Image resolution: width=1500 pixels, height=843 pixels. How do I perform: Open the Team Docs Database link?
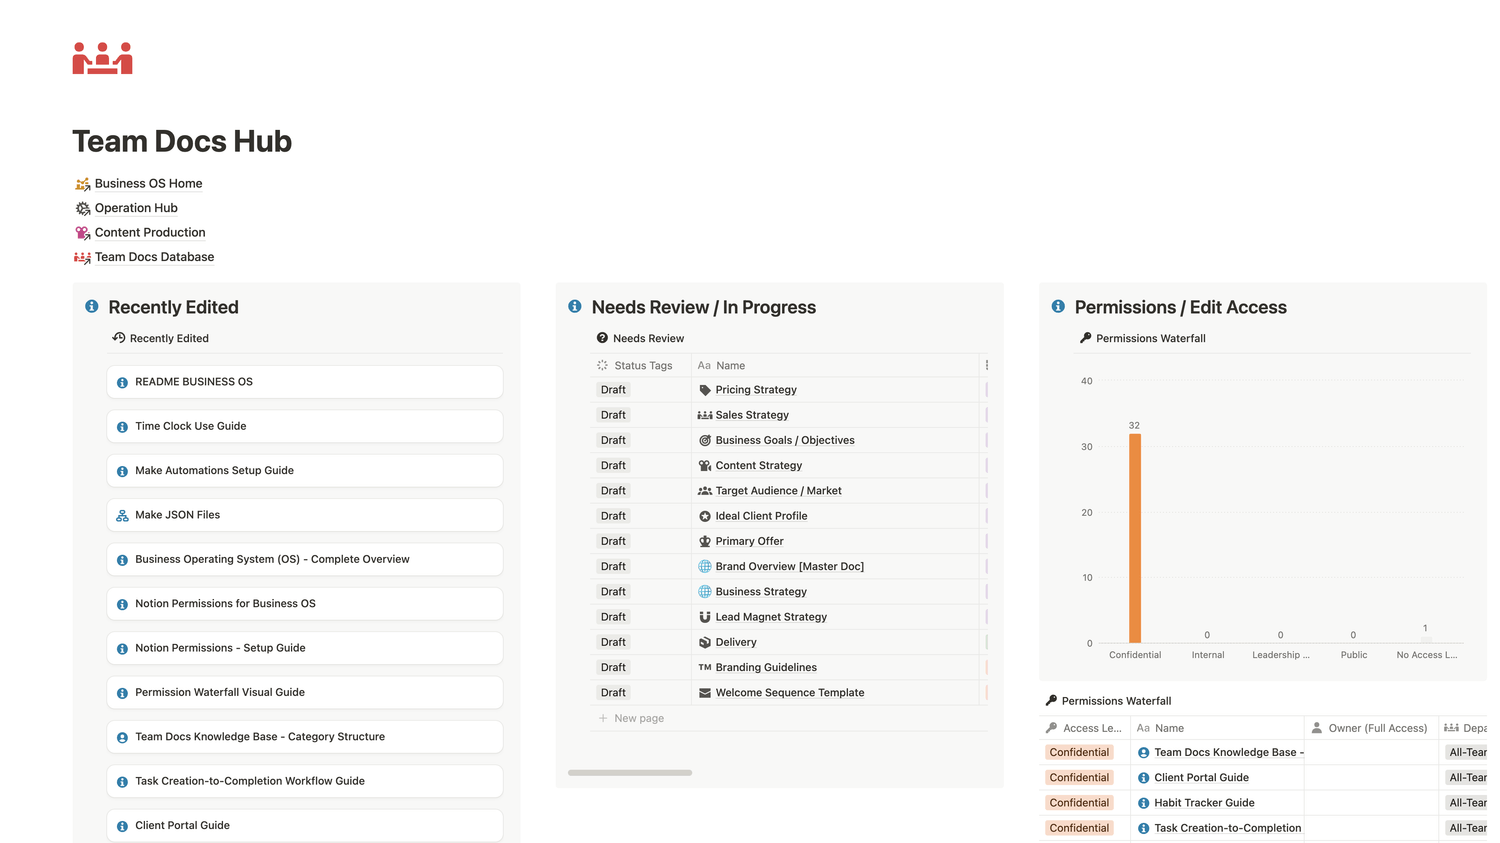pyautogui.click(x=154, y=257)
